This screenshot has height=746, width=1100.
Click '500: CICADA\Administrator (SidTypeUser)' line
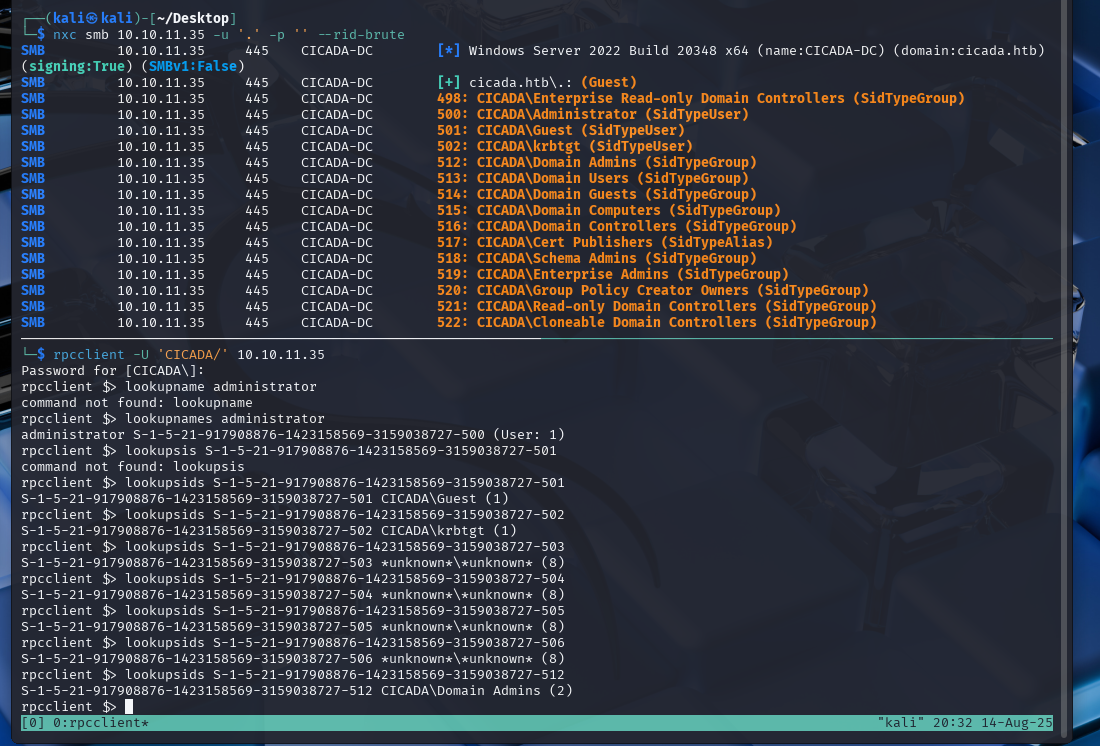(x=593, y=114)
